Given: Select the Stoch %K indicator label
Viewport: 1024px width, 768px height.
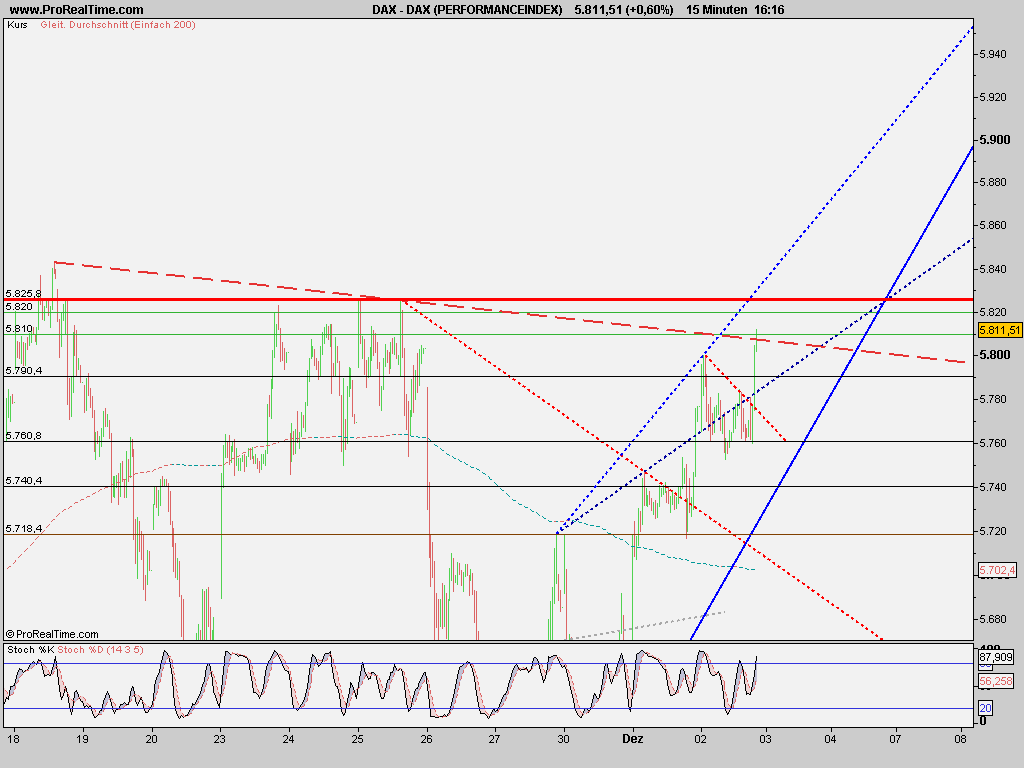Looking at the screenshot, I should point(31,650).
